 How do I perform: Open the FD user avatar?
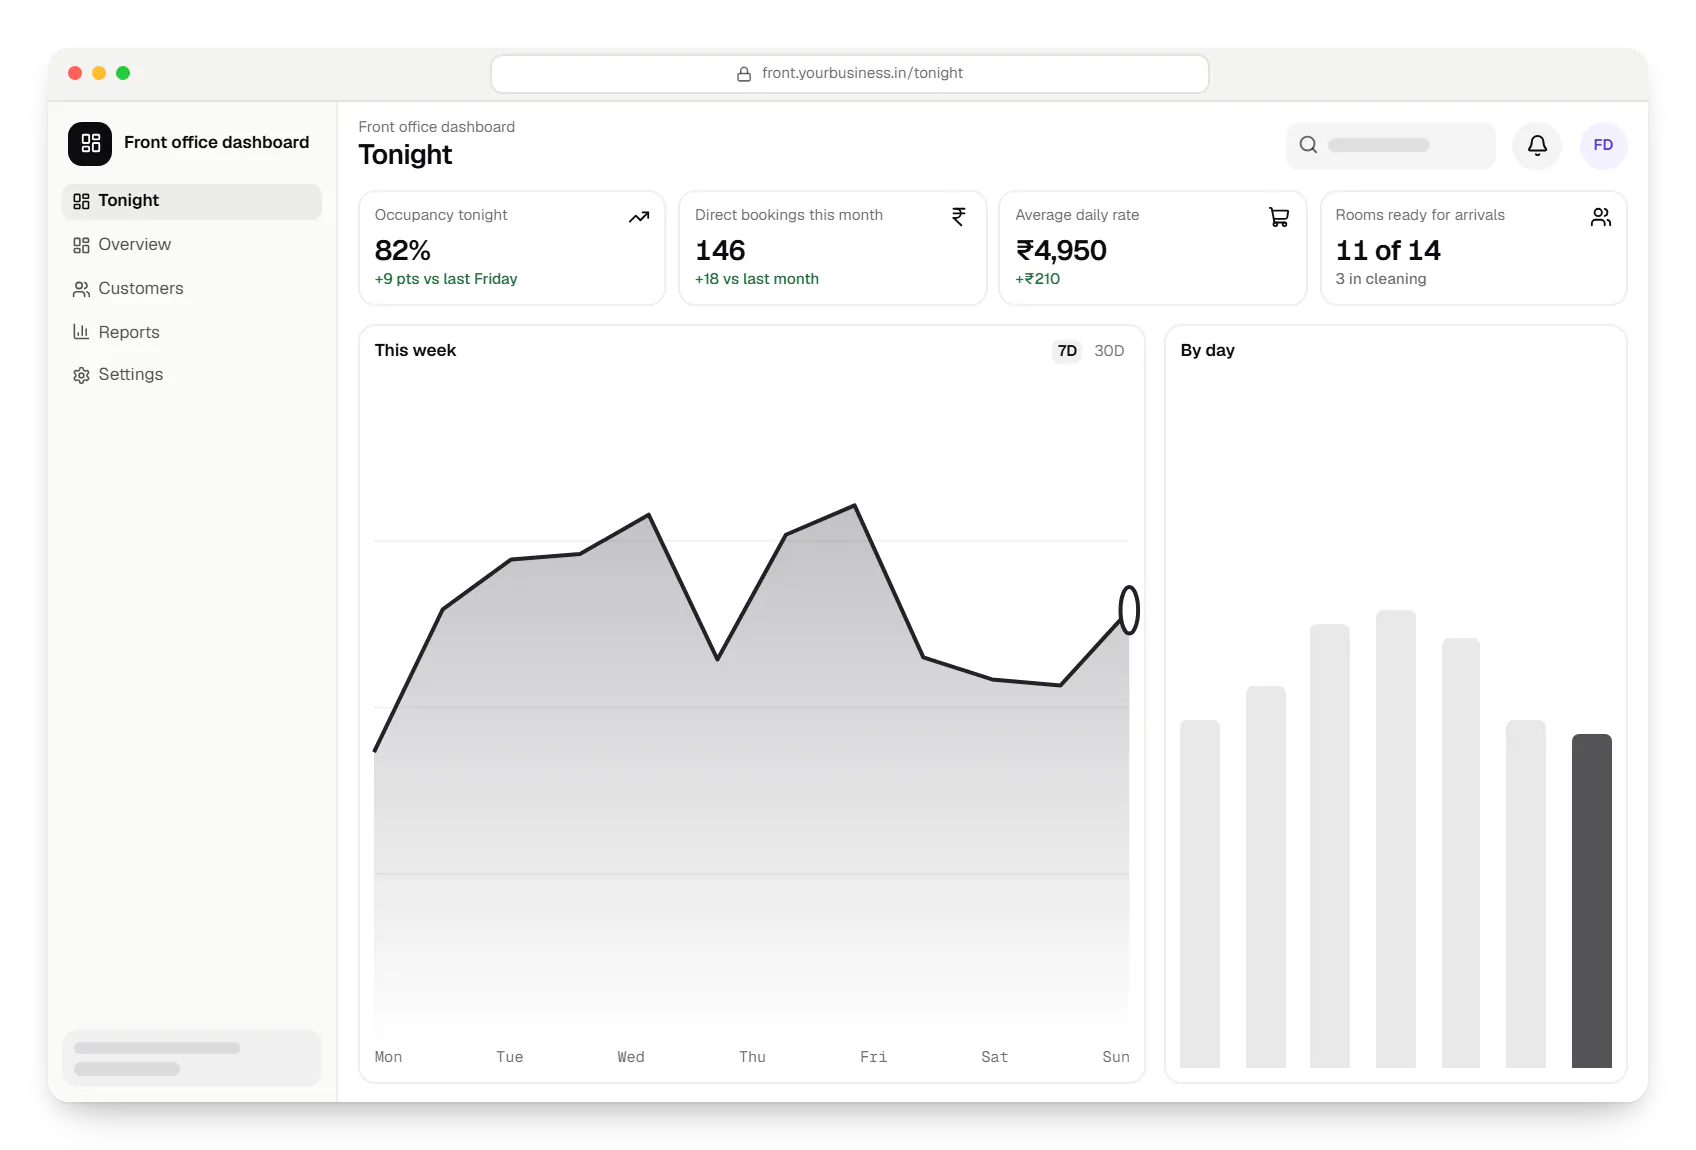tap(1603, 145)
